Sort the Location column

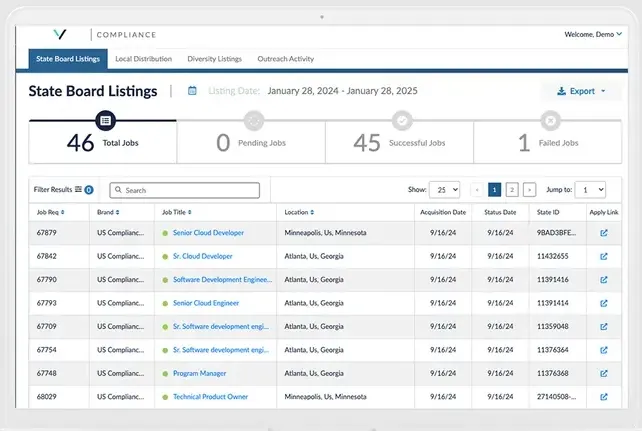312,212
